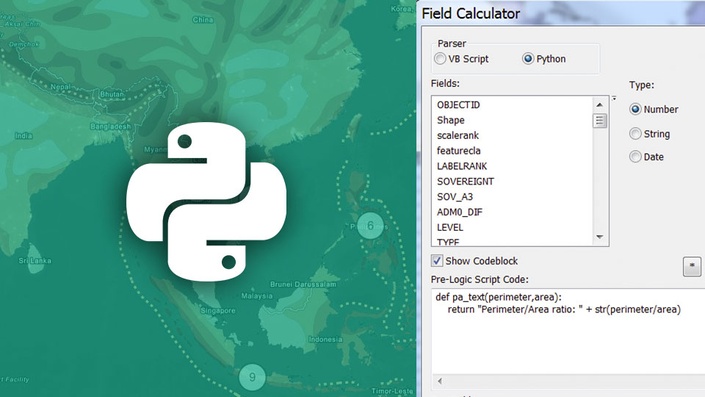
Task: Select LABELRANK in the Fields list
Action: (462, 166)
